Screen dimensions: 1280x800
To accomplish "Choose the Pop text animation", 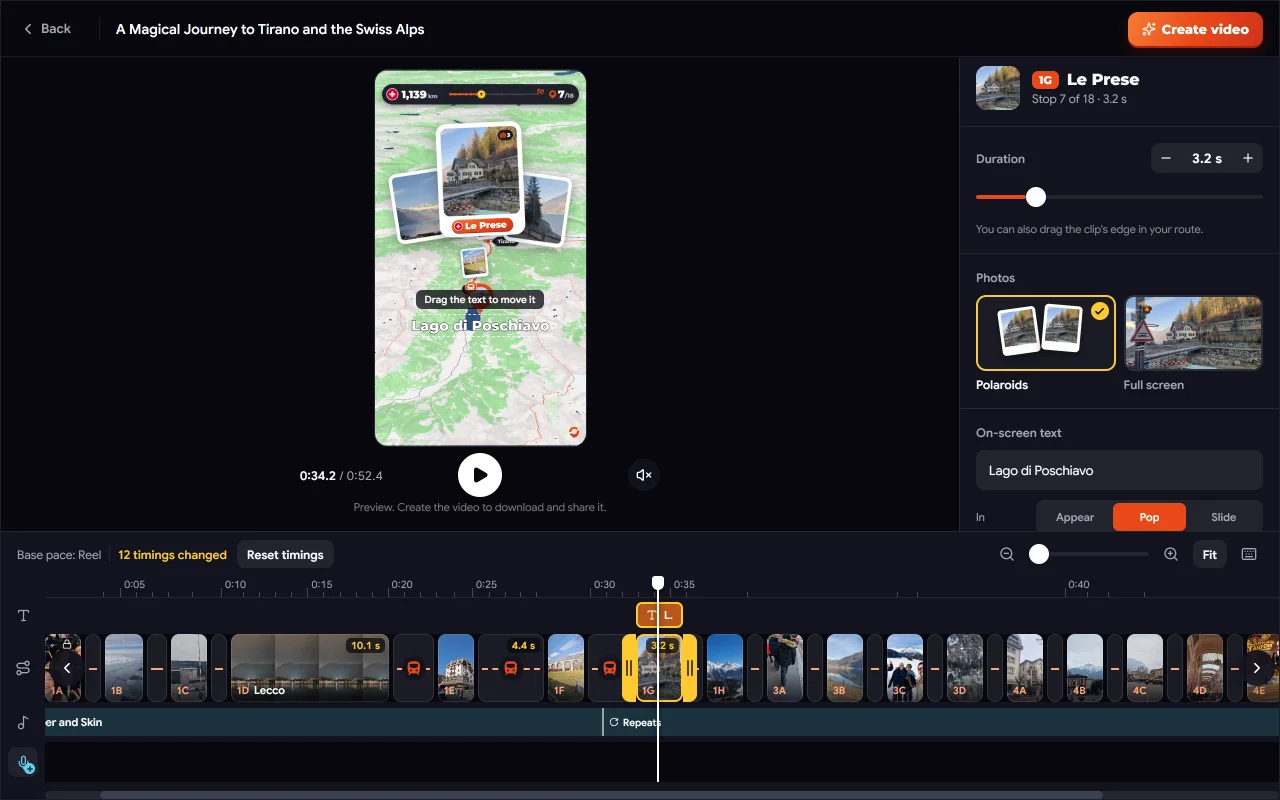I will click(1149, 517).
